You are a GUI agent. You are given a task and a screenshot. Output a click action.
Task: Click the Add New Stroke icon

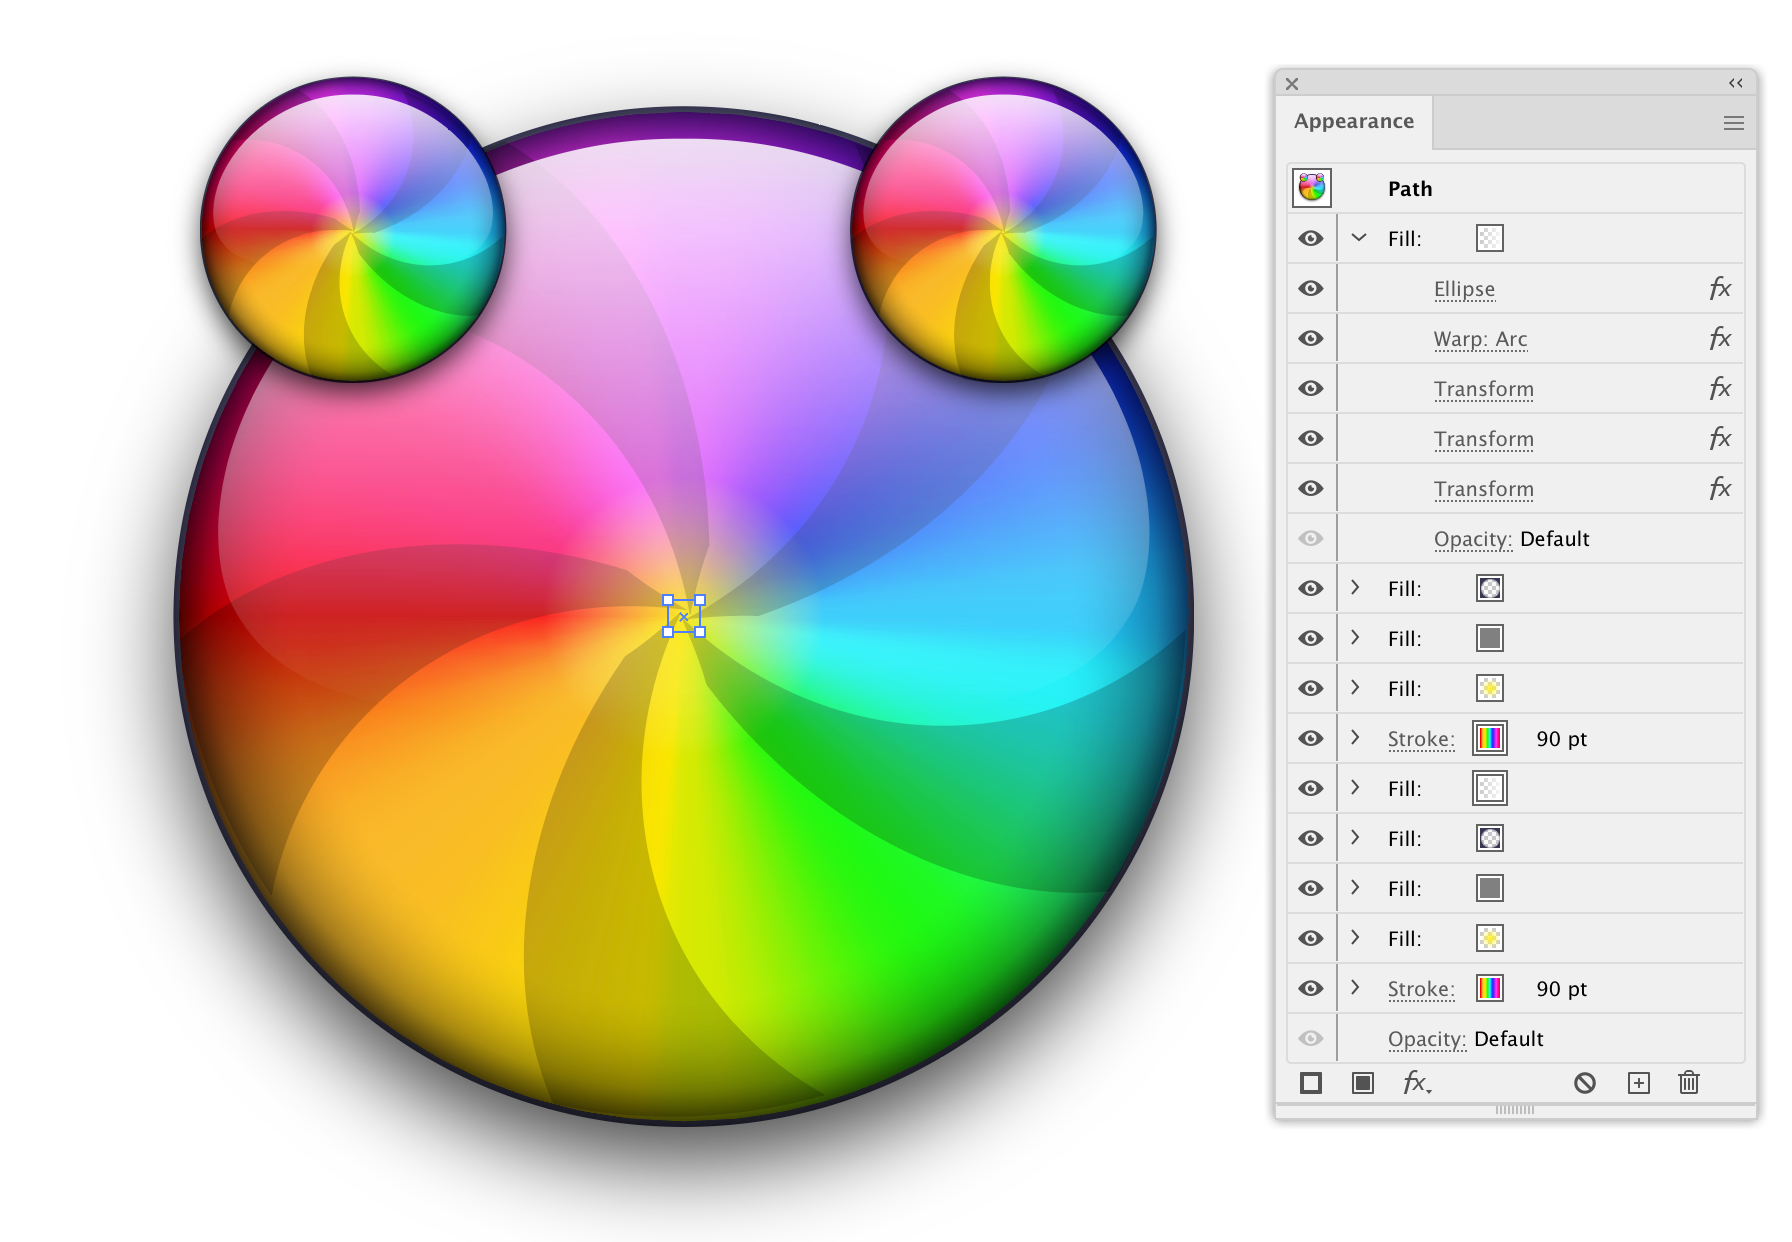(x=1311, y=1083)
